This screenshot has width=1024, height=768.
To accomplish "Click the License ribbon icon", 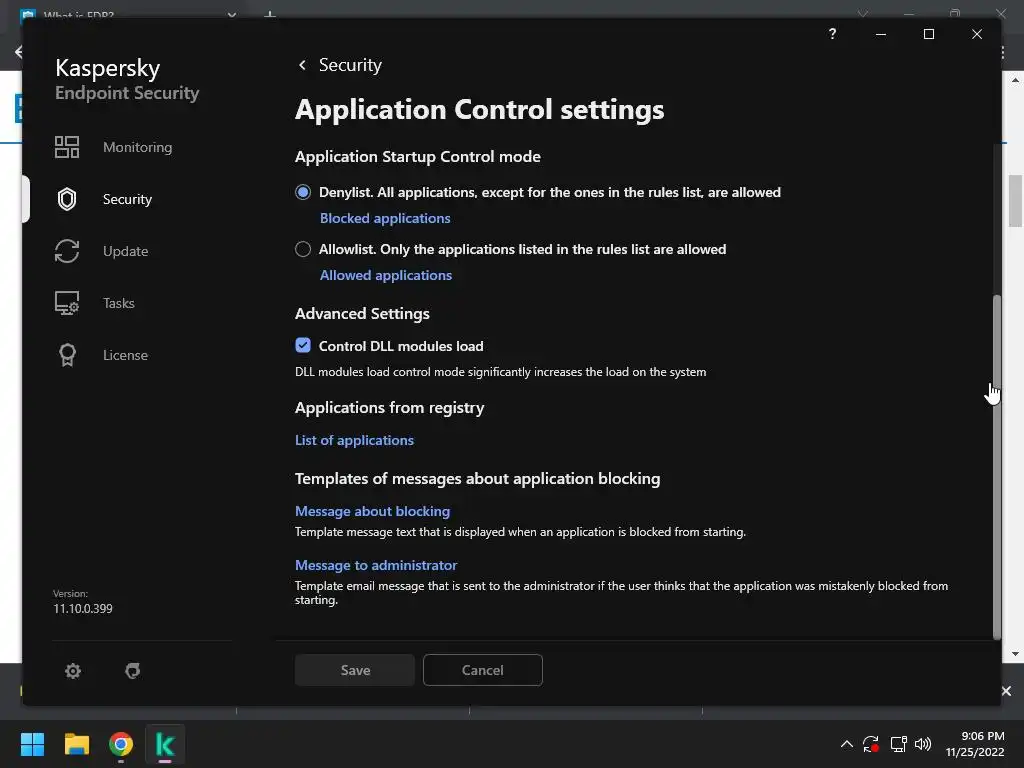I will pos(67,355).
